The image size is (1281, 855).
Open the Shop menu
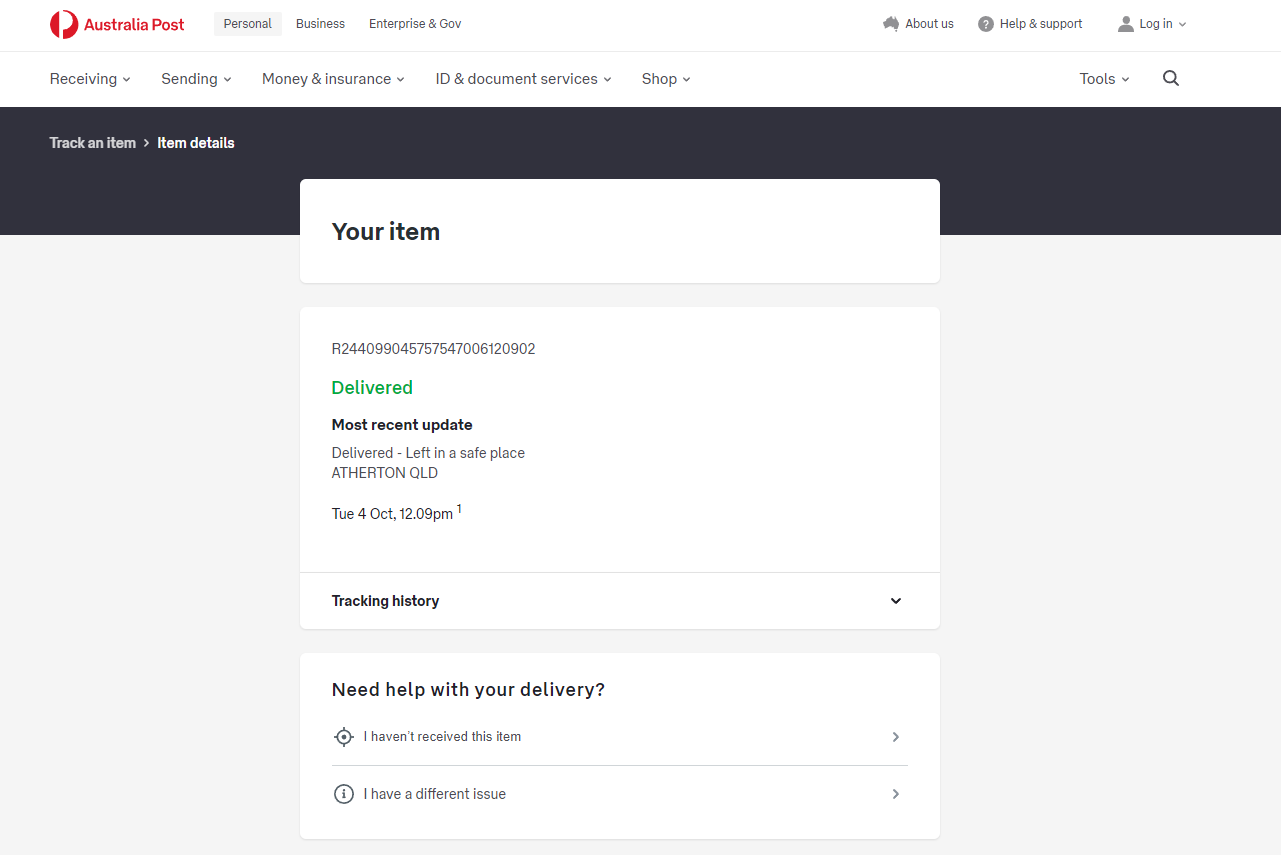click(666, 79)
